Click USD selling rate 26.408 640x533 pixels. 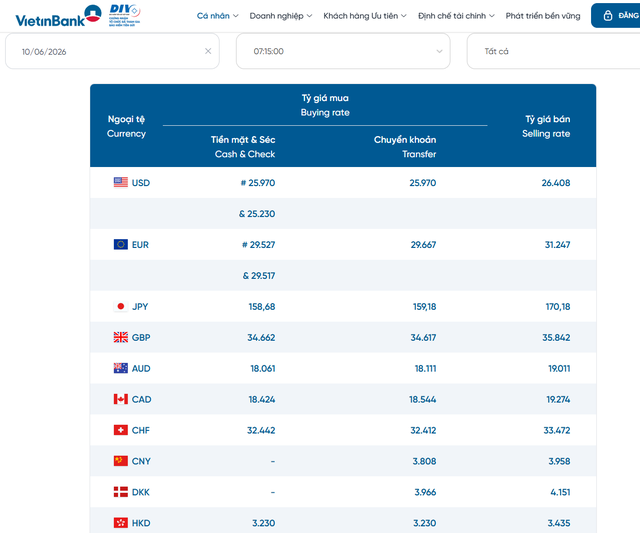pyautogui.click(x=556, y=183)
